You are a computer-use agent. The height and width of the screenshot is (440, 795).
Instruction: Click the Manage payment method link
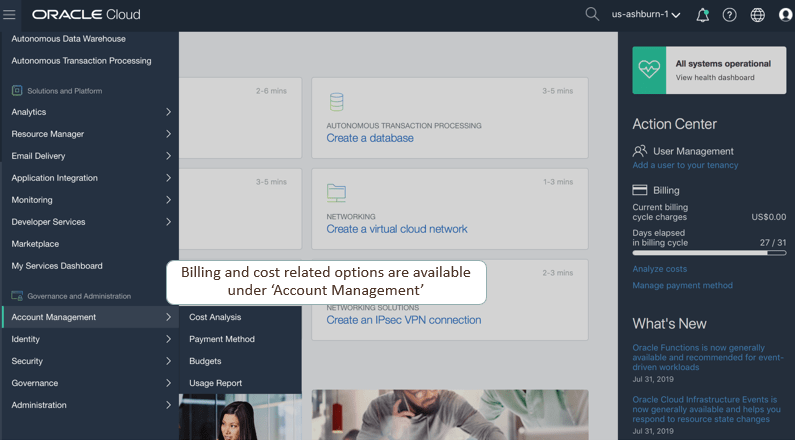pos(682,285)
